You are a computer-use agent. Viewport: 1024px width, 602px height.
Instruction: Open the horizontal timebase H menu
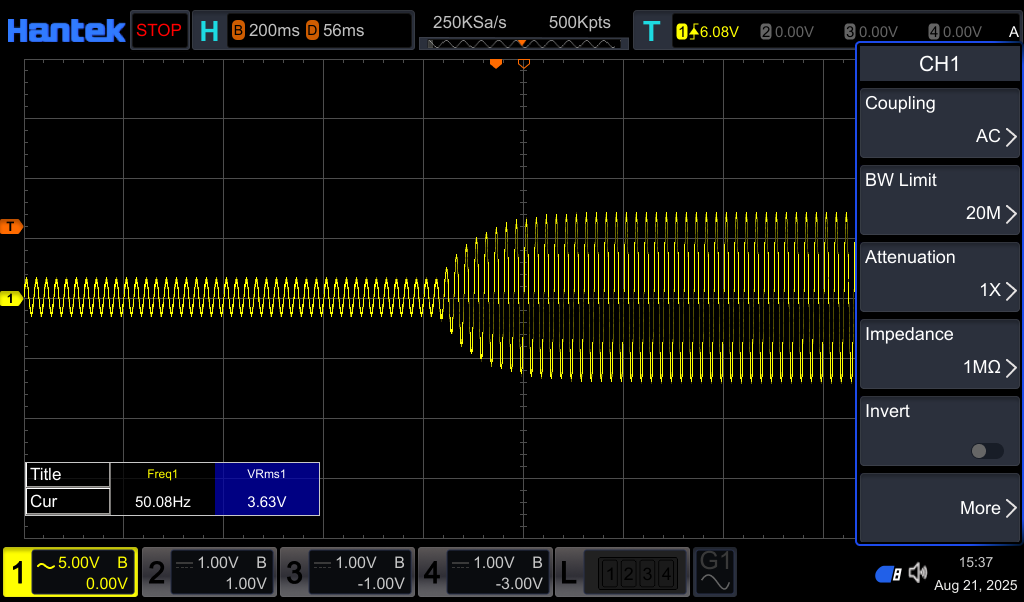point(209,31)
